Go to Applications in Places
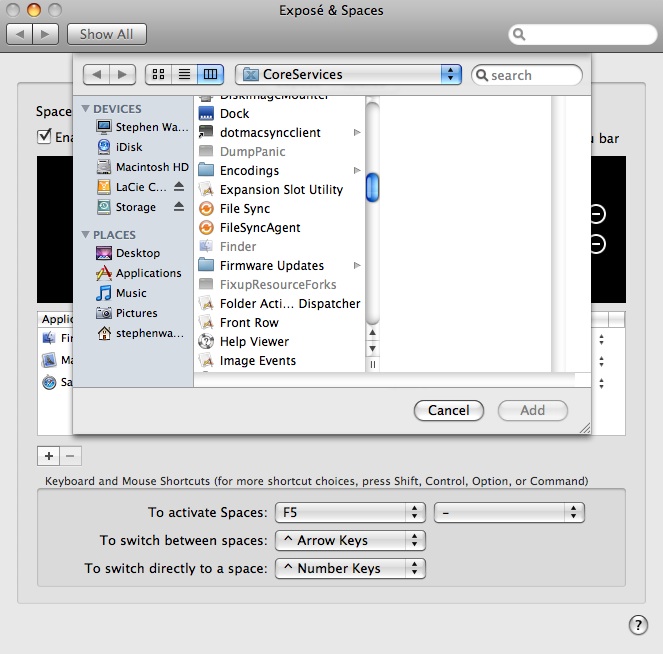This screenshot has width=663, height=654. tap(139, 273)
